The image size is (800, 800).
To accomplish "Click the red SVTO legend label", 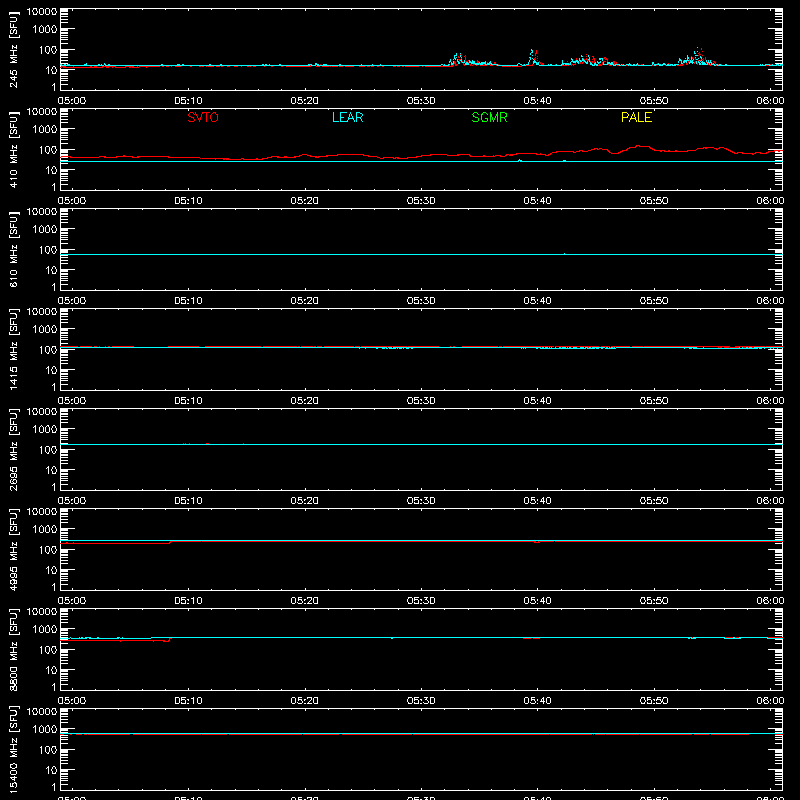I will pos(203,117).
